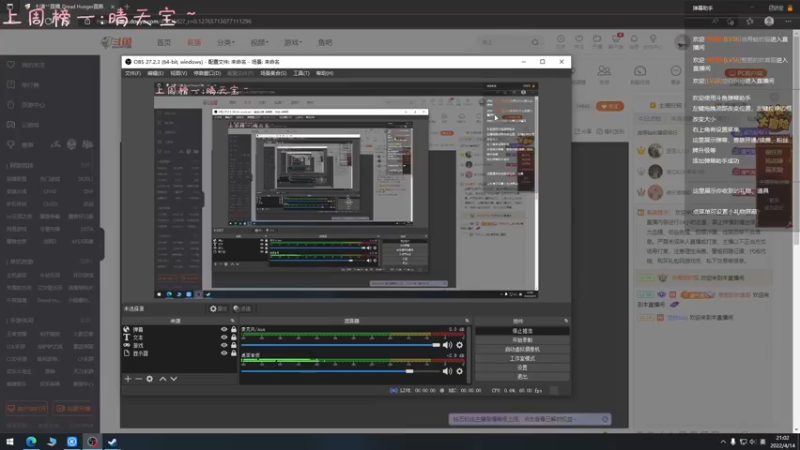Toggle visibility eye for the 显示器 source
The height and width of the screenshot is (450, 800).
tap(224, 353)
